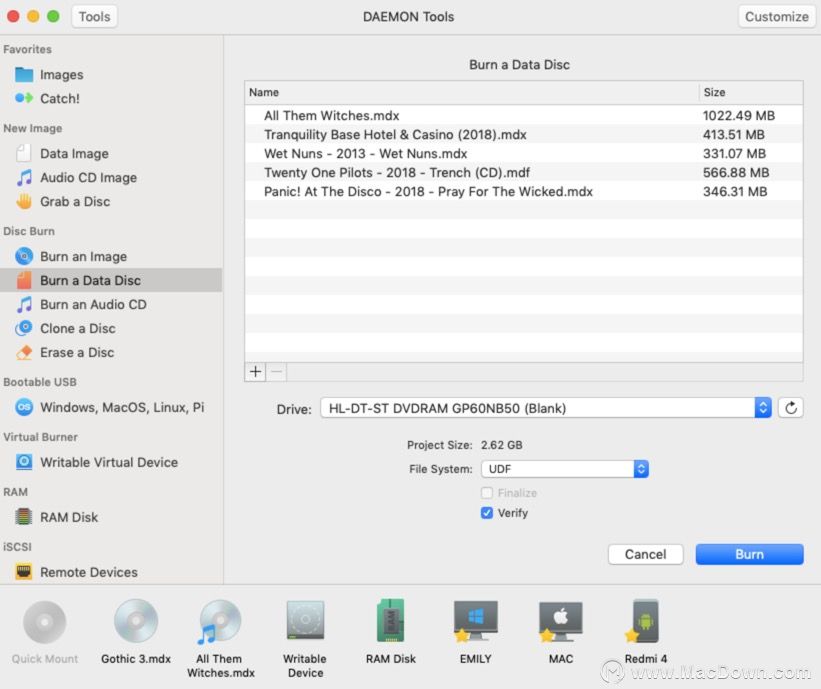The height and width of the screenshot is (689, 821).
Task: Click the 1022.49 MB size cell
Action: coord(738,115)
